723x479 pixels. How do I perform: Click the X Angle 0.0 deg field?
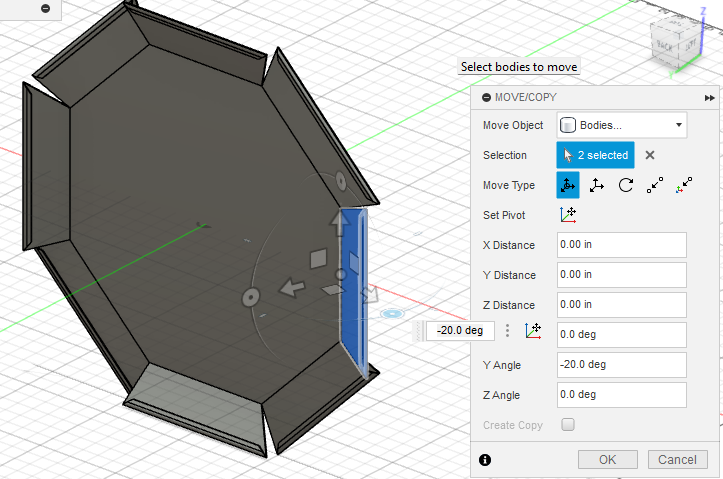[622, 335]
